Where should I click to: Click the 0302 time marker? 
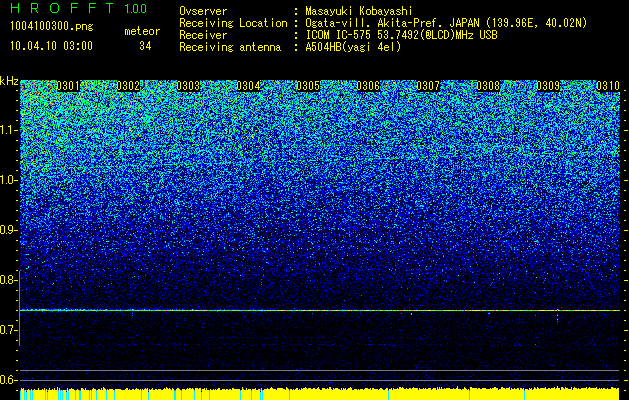[128, 86]
